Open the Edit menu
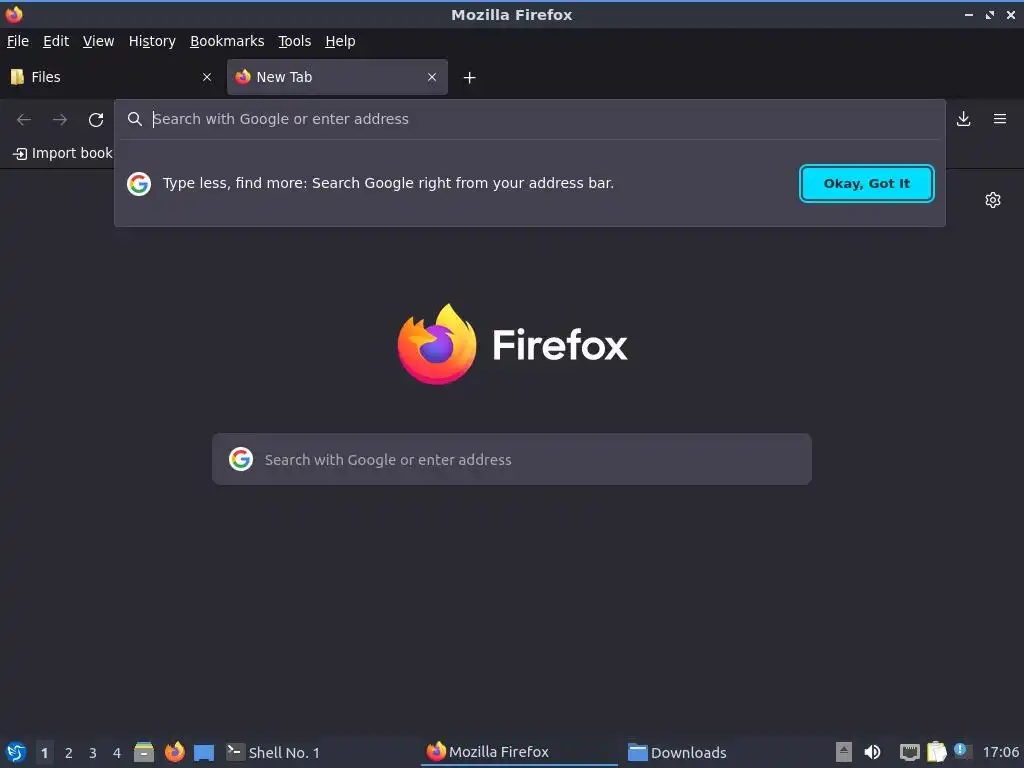The height and width of the screenshot is (768, 1024). point(56,41)
